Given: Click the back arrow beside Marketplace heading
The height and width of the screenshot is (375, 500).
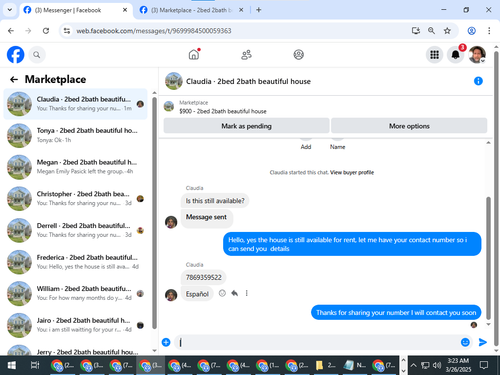Looking at the screenshot, I should point(14,79).
